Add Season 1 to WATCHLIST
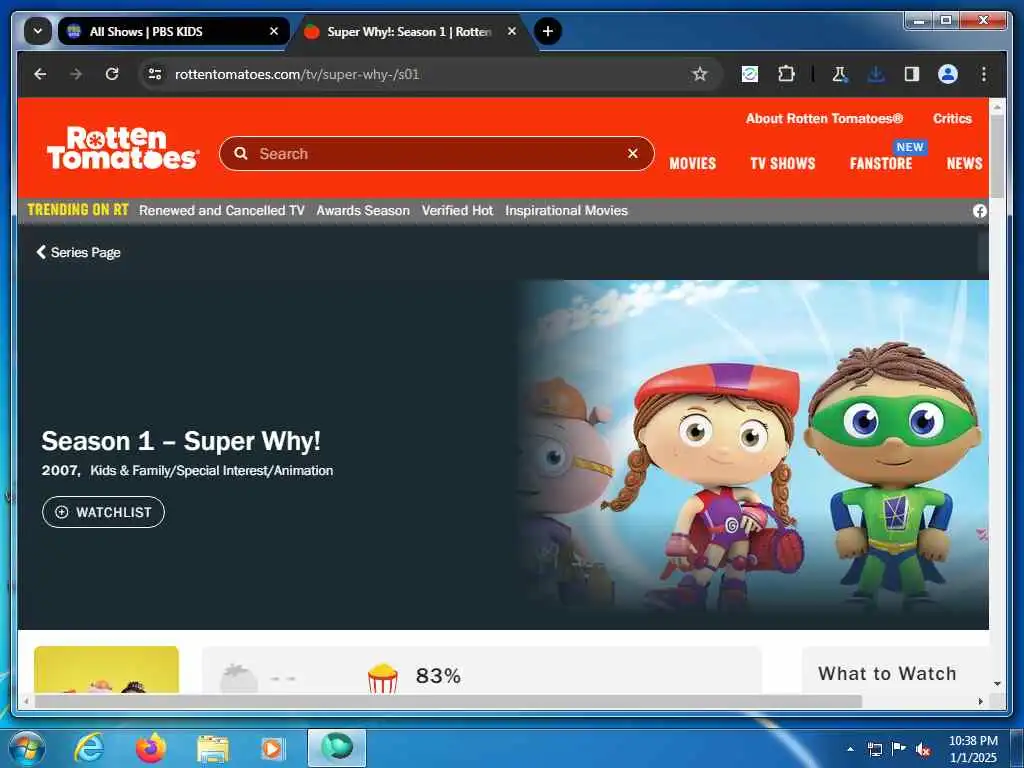This screenshot has width=1024, height=768. (103, 512)
